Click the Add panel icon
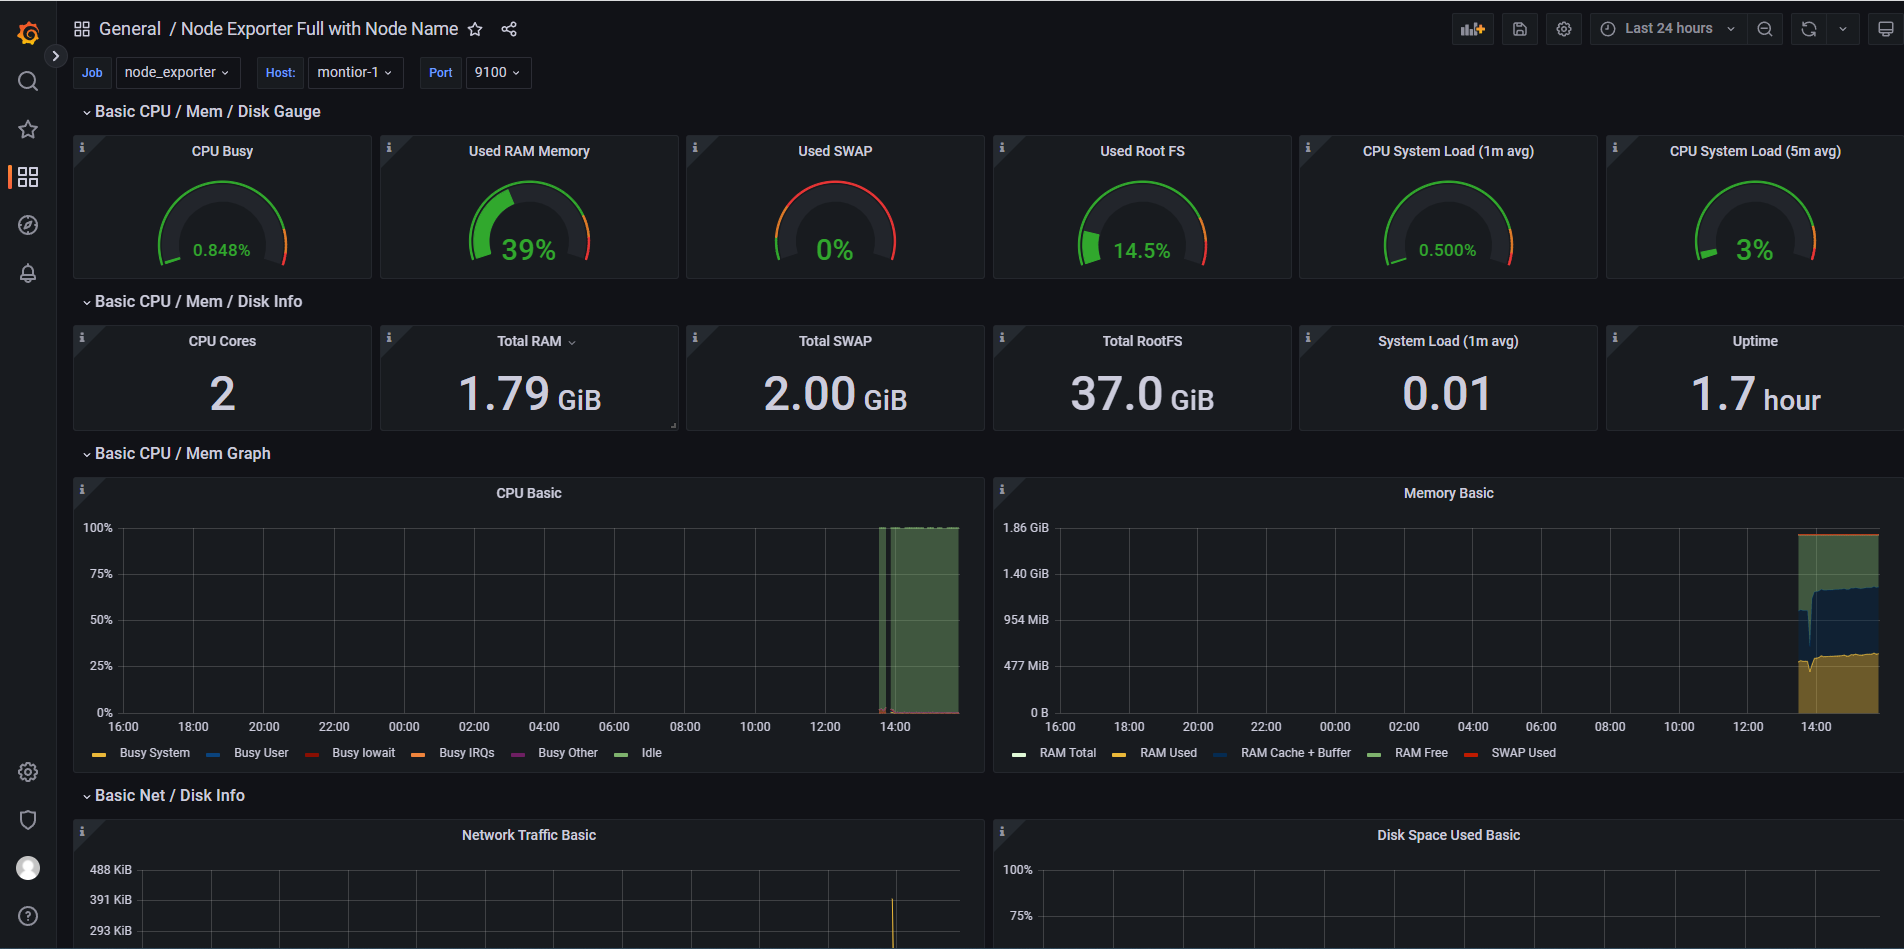 [1473, 29]
